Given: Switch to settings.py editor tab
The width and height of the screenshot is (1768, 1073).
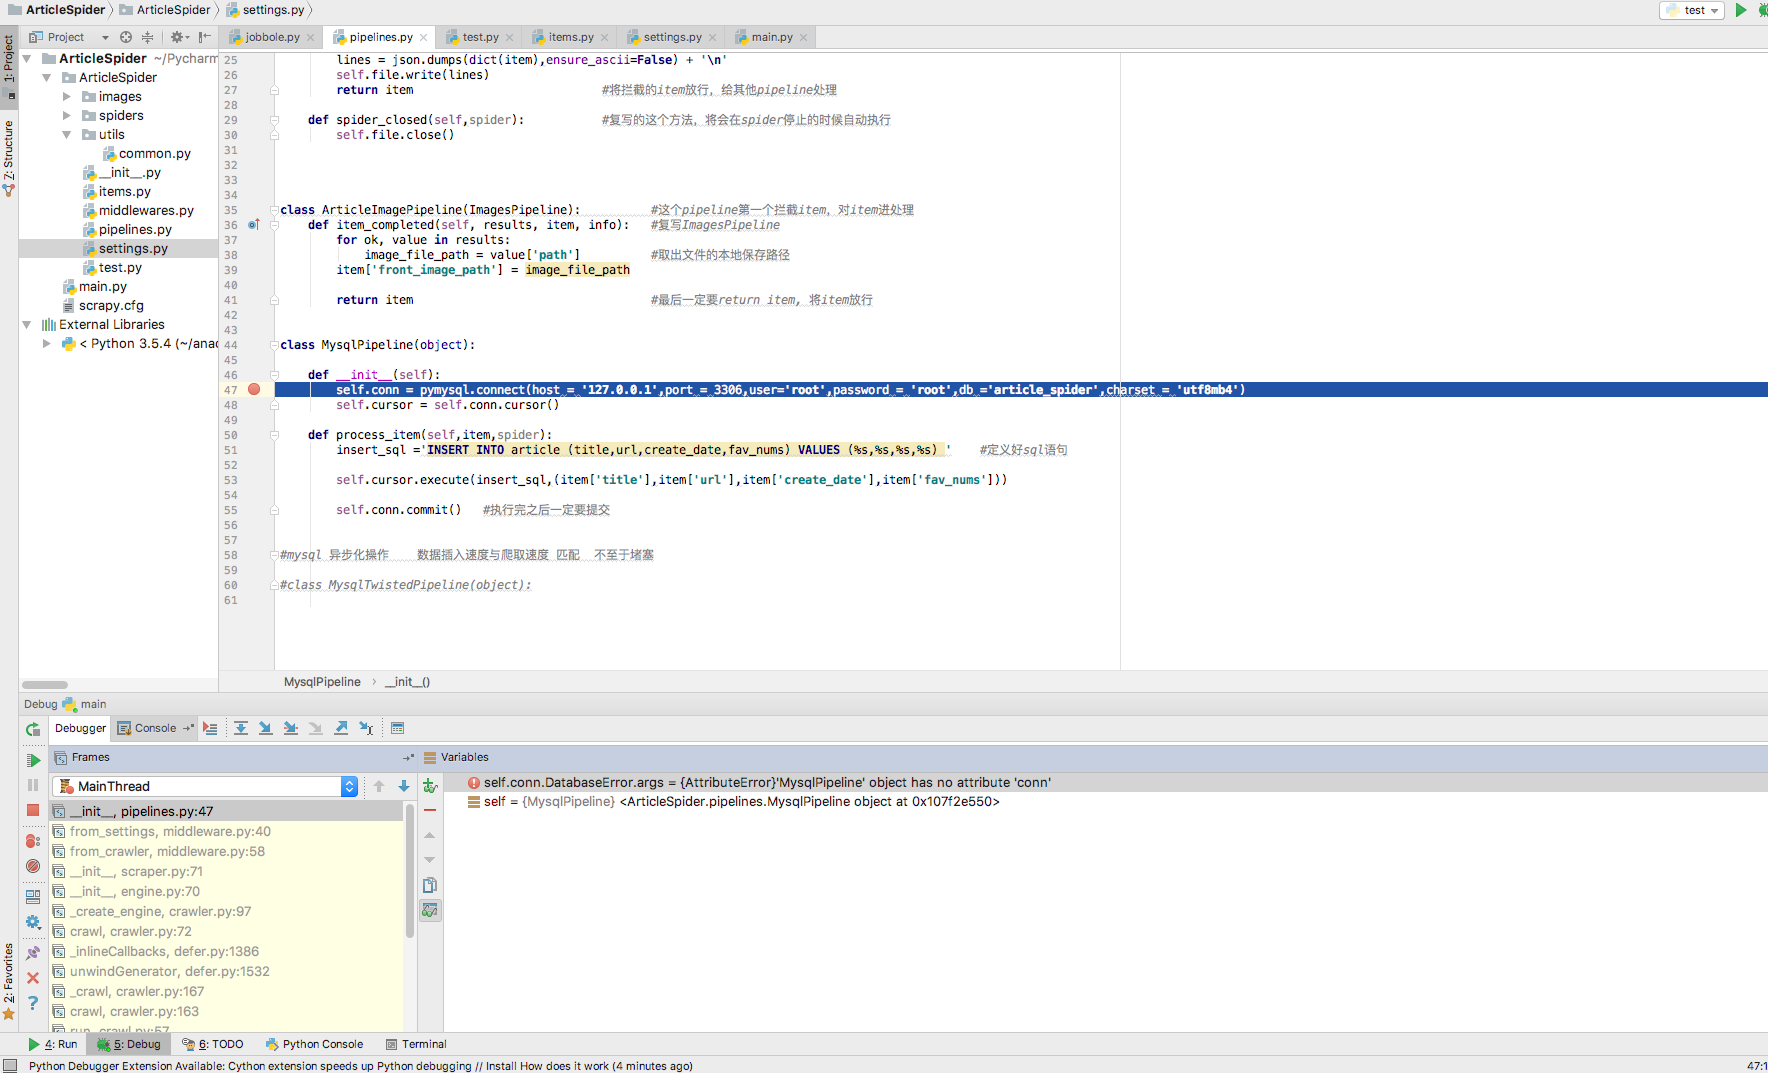Looking at the screenshot, I should [x=672, y=37].
